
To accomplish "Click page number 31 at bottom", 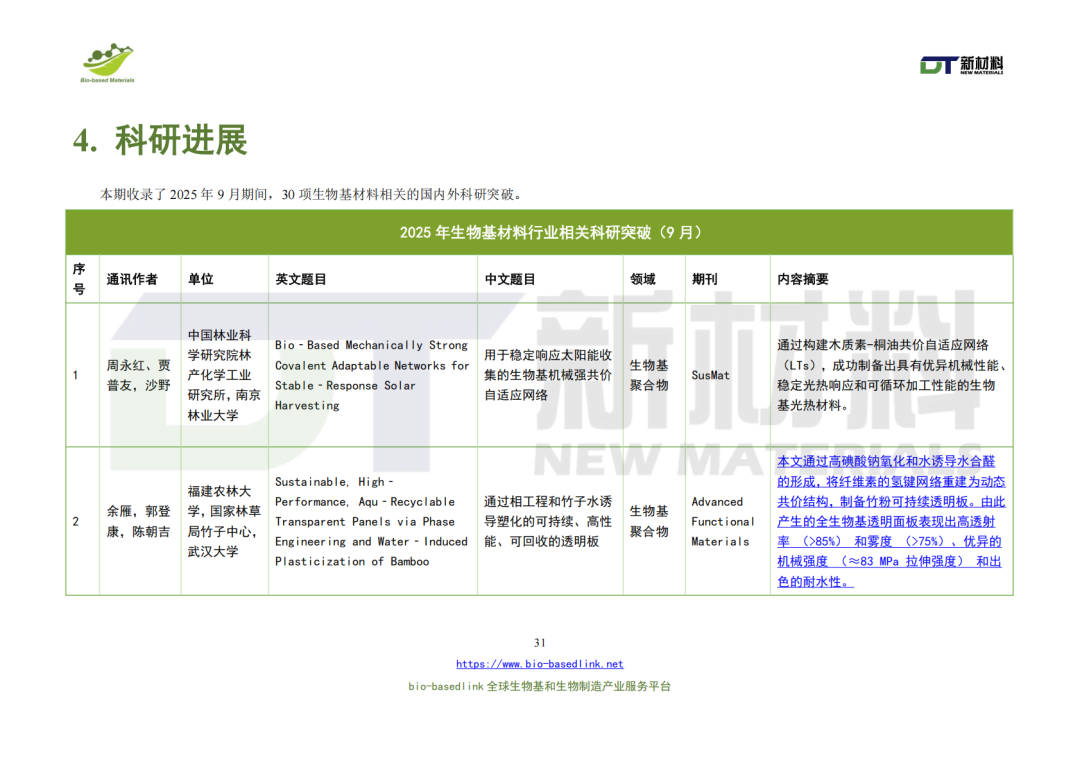I will coord(540,644).
